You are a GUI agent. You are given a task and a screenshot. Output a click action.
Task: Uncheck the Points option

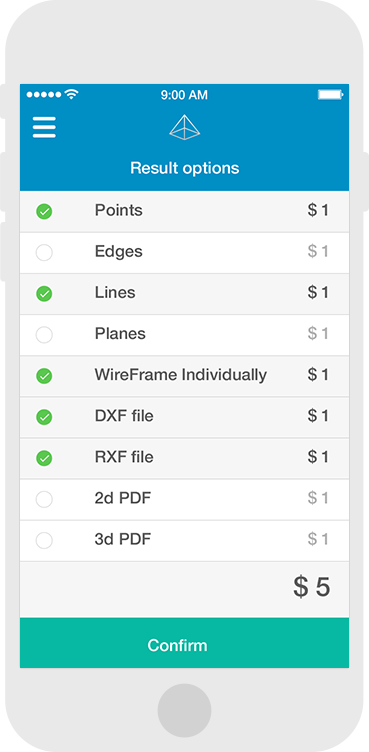tap(44, 212)
